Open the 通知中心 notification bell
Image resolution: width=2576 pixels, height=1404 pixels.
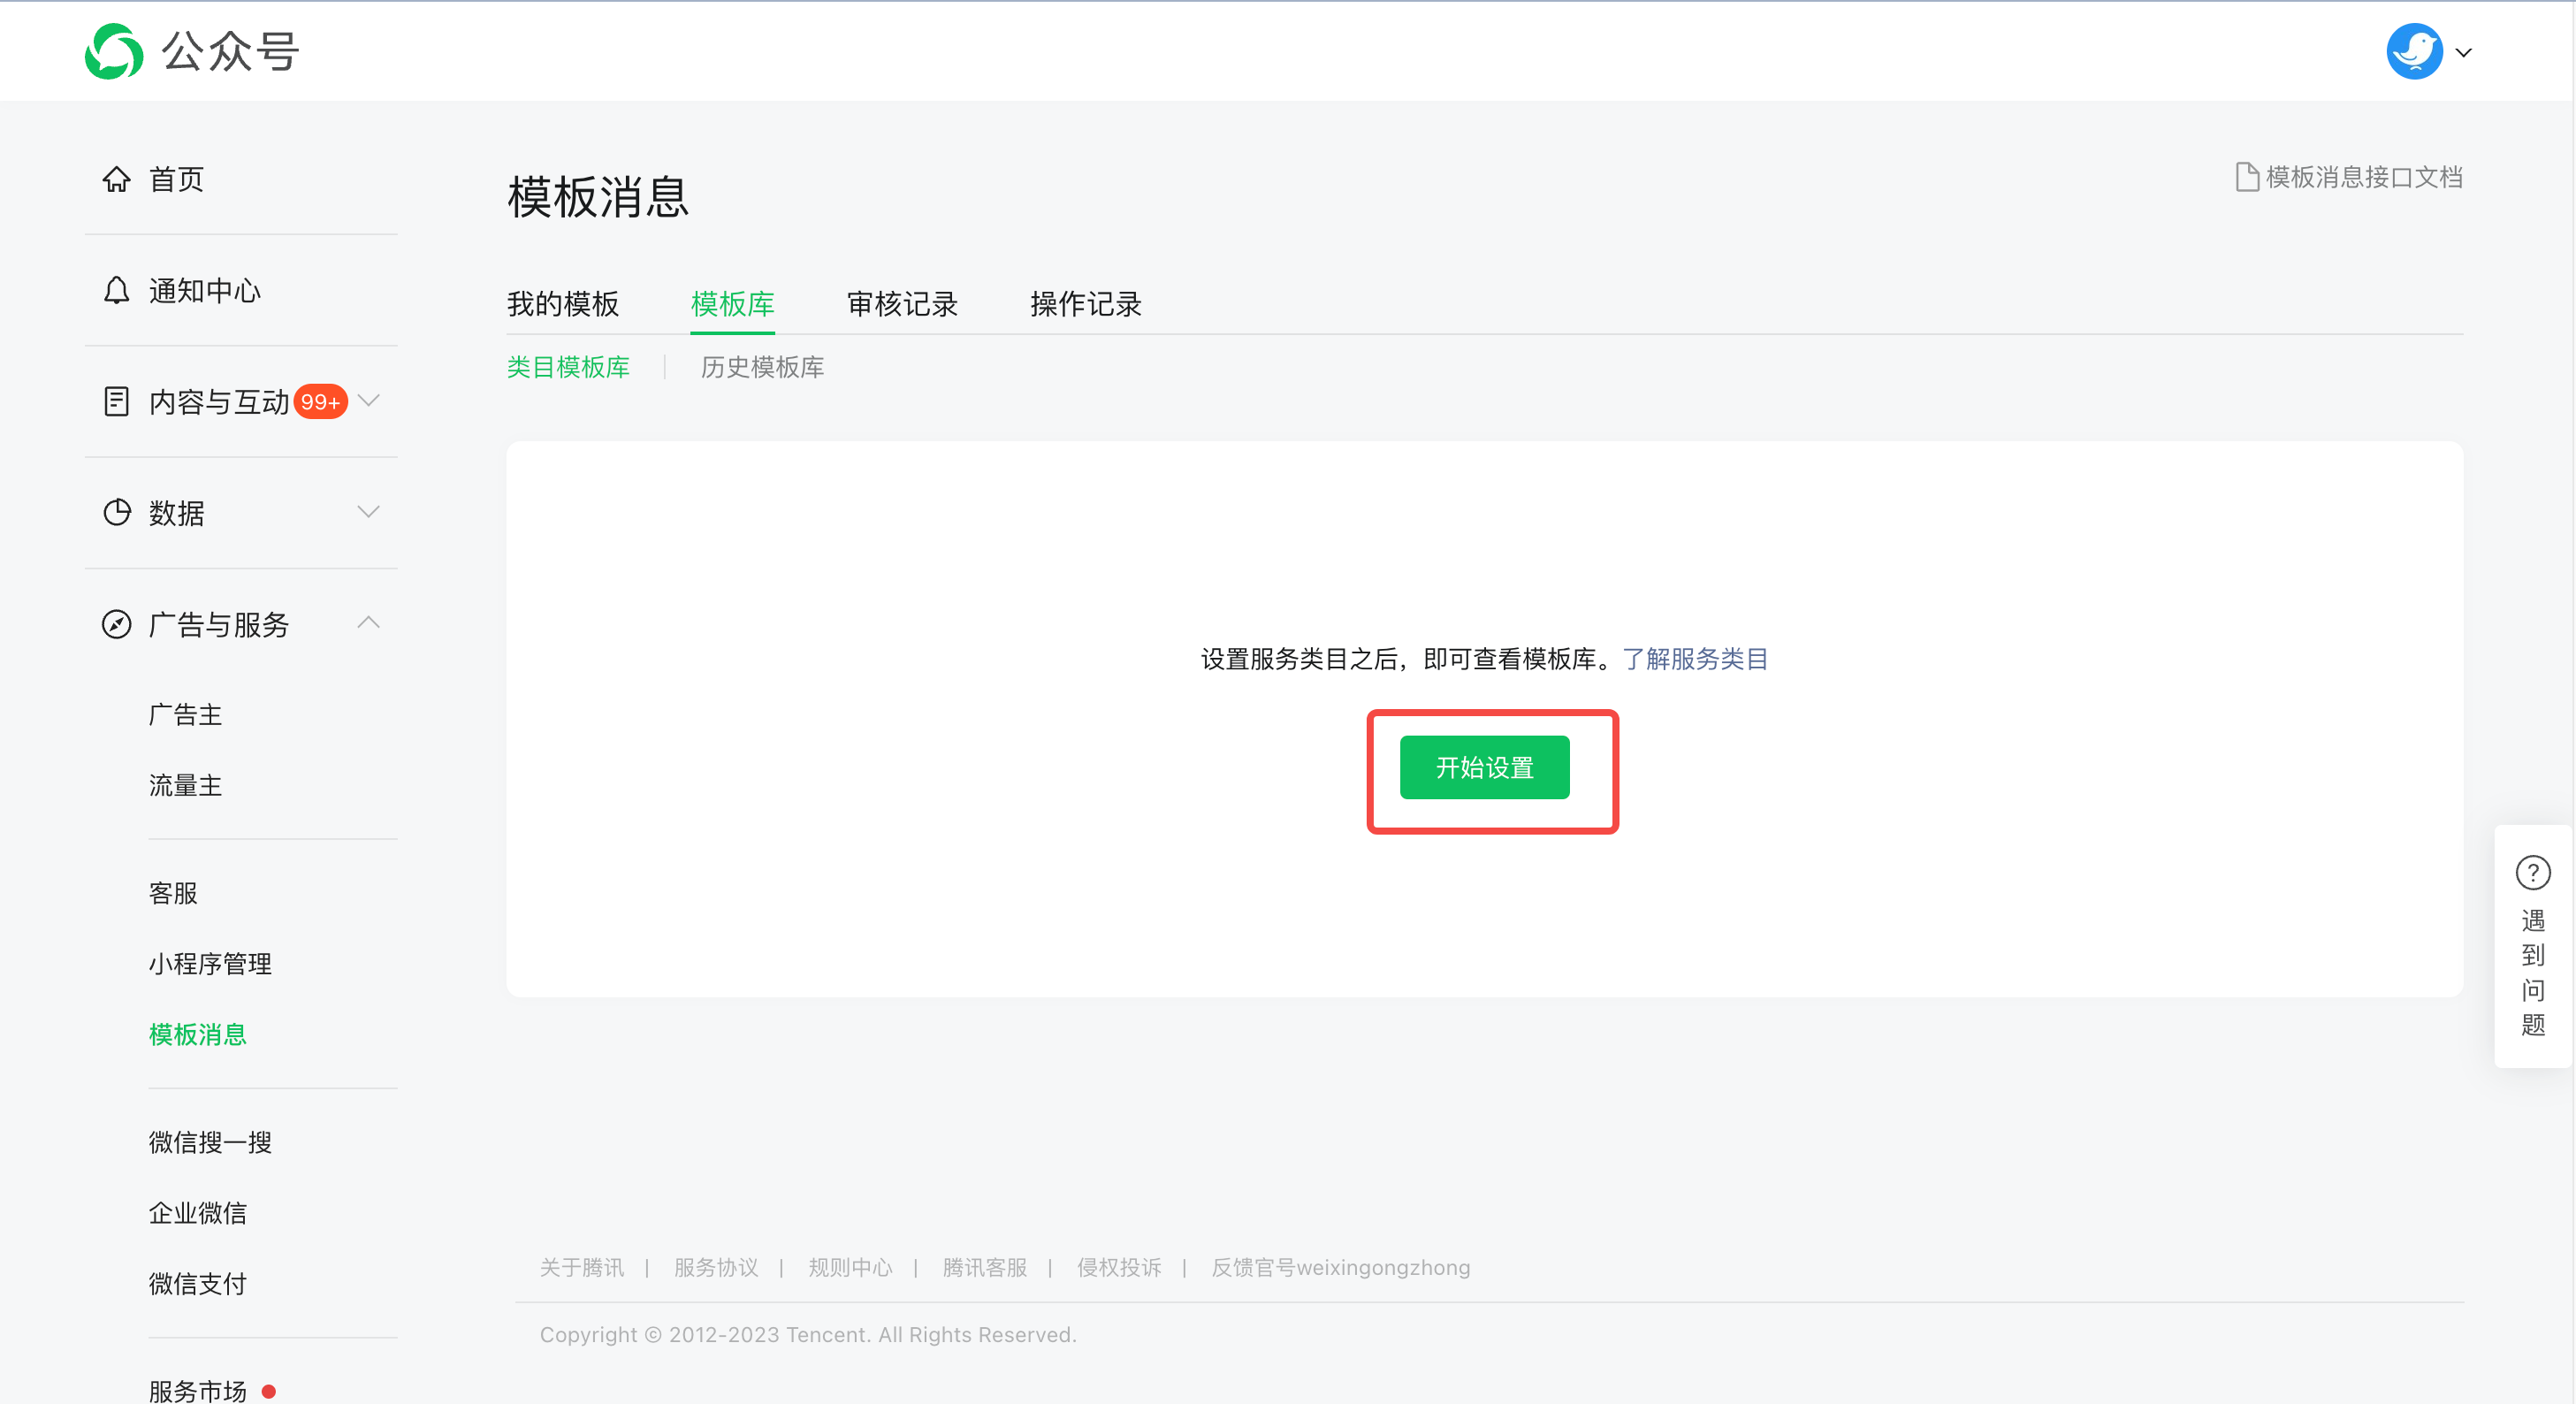tap(116, 290)
